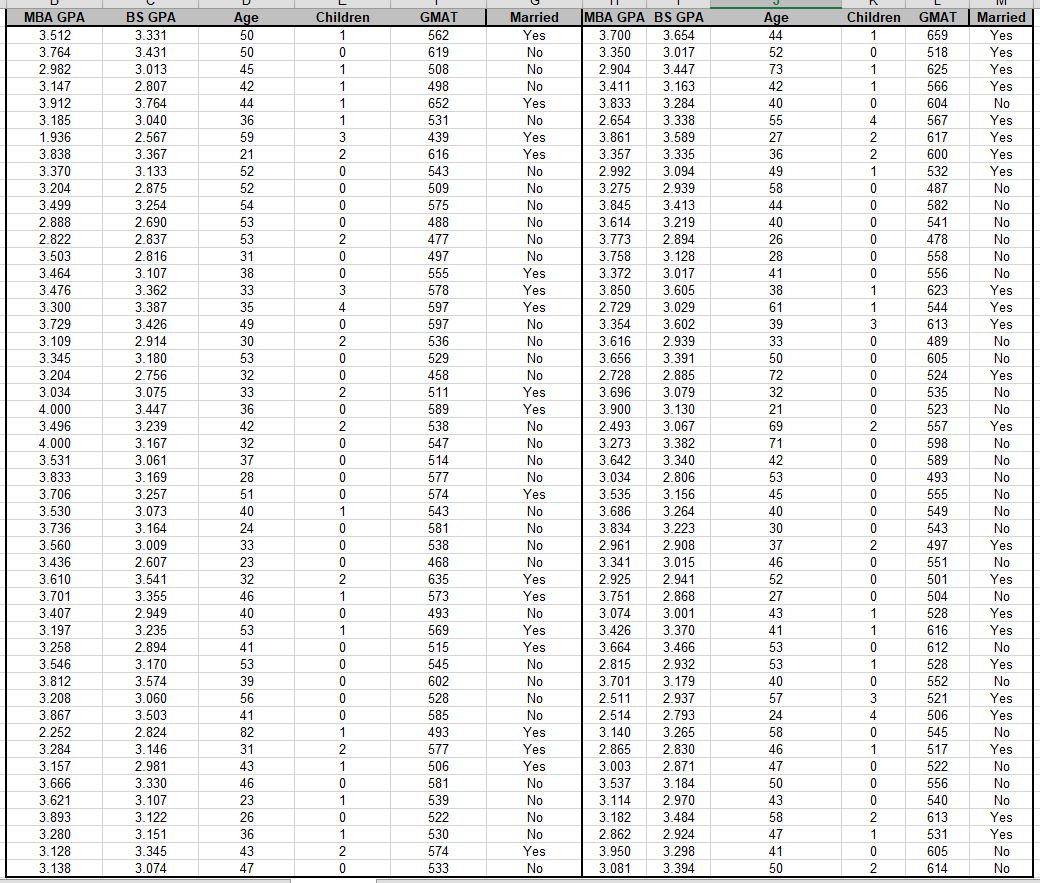
Task: Click the GMAT score 562
Action: click(x=438, y=35)
